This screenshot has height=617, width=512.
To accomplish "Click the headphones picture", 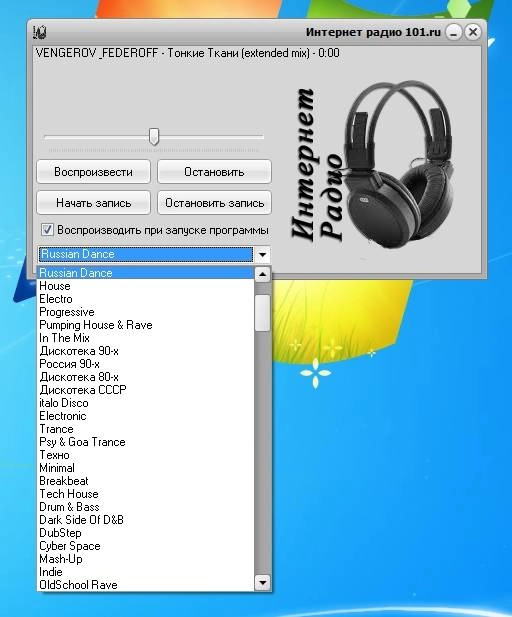I will coord(399,165).
